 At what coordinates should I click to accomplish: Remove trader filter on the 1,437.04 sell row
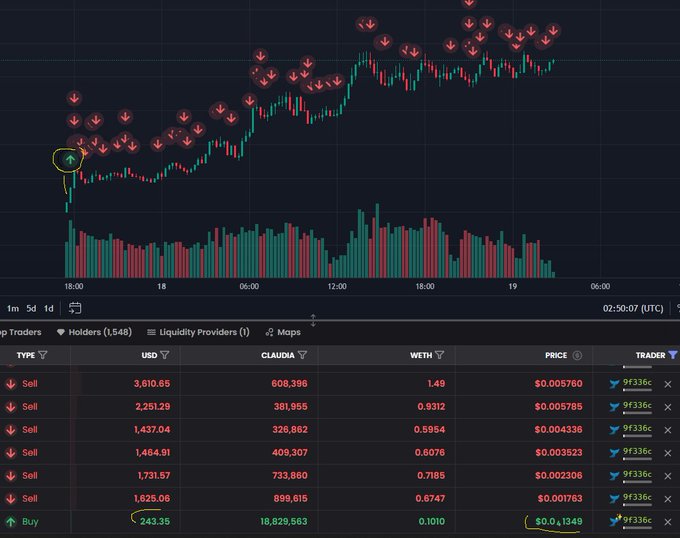coord(668,430)
